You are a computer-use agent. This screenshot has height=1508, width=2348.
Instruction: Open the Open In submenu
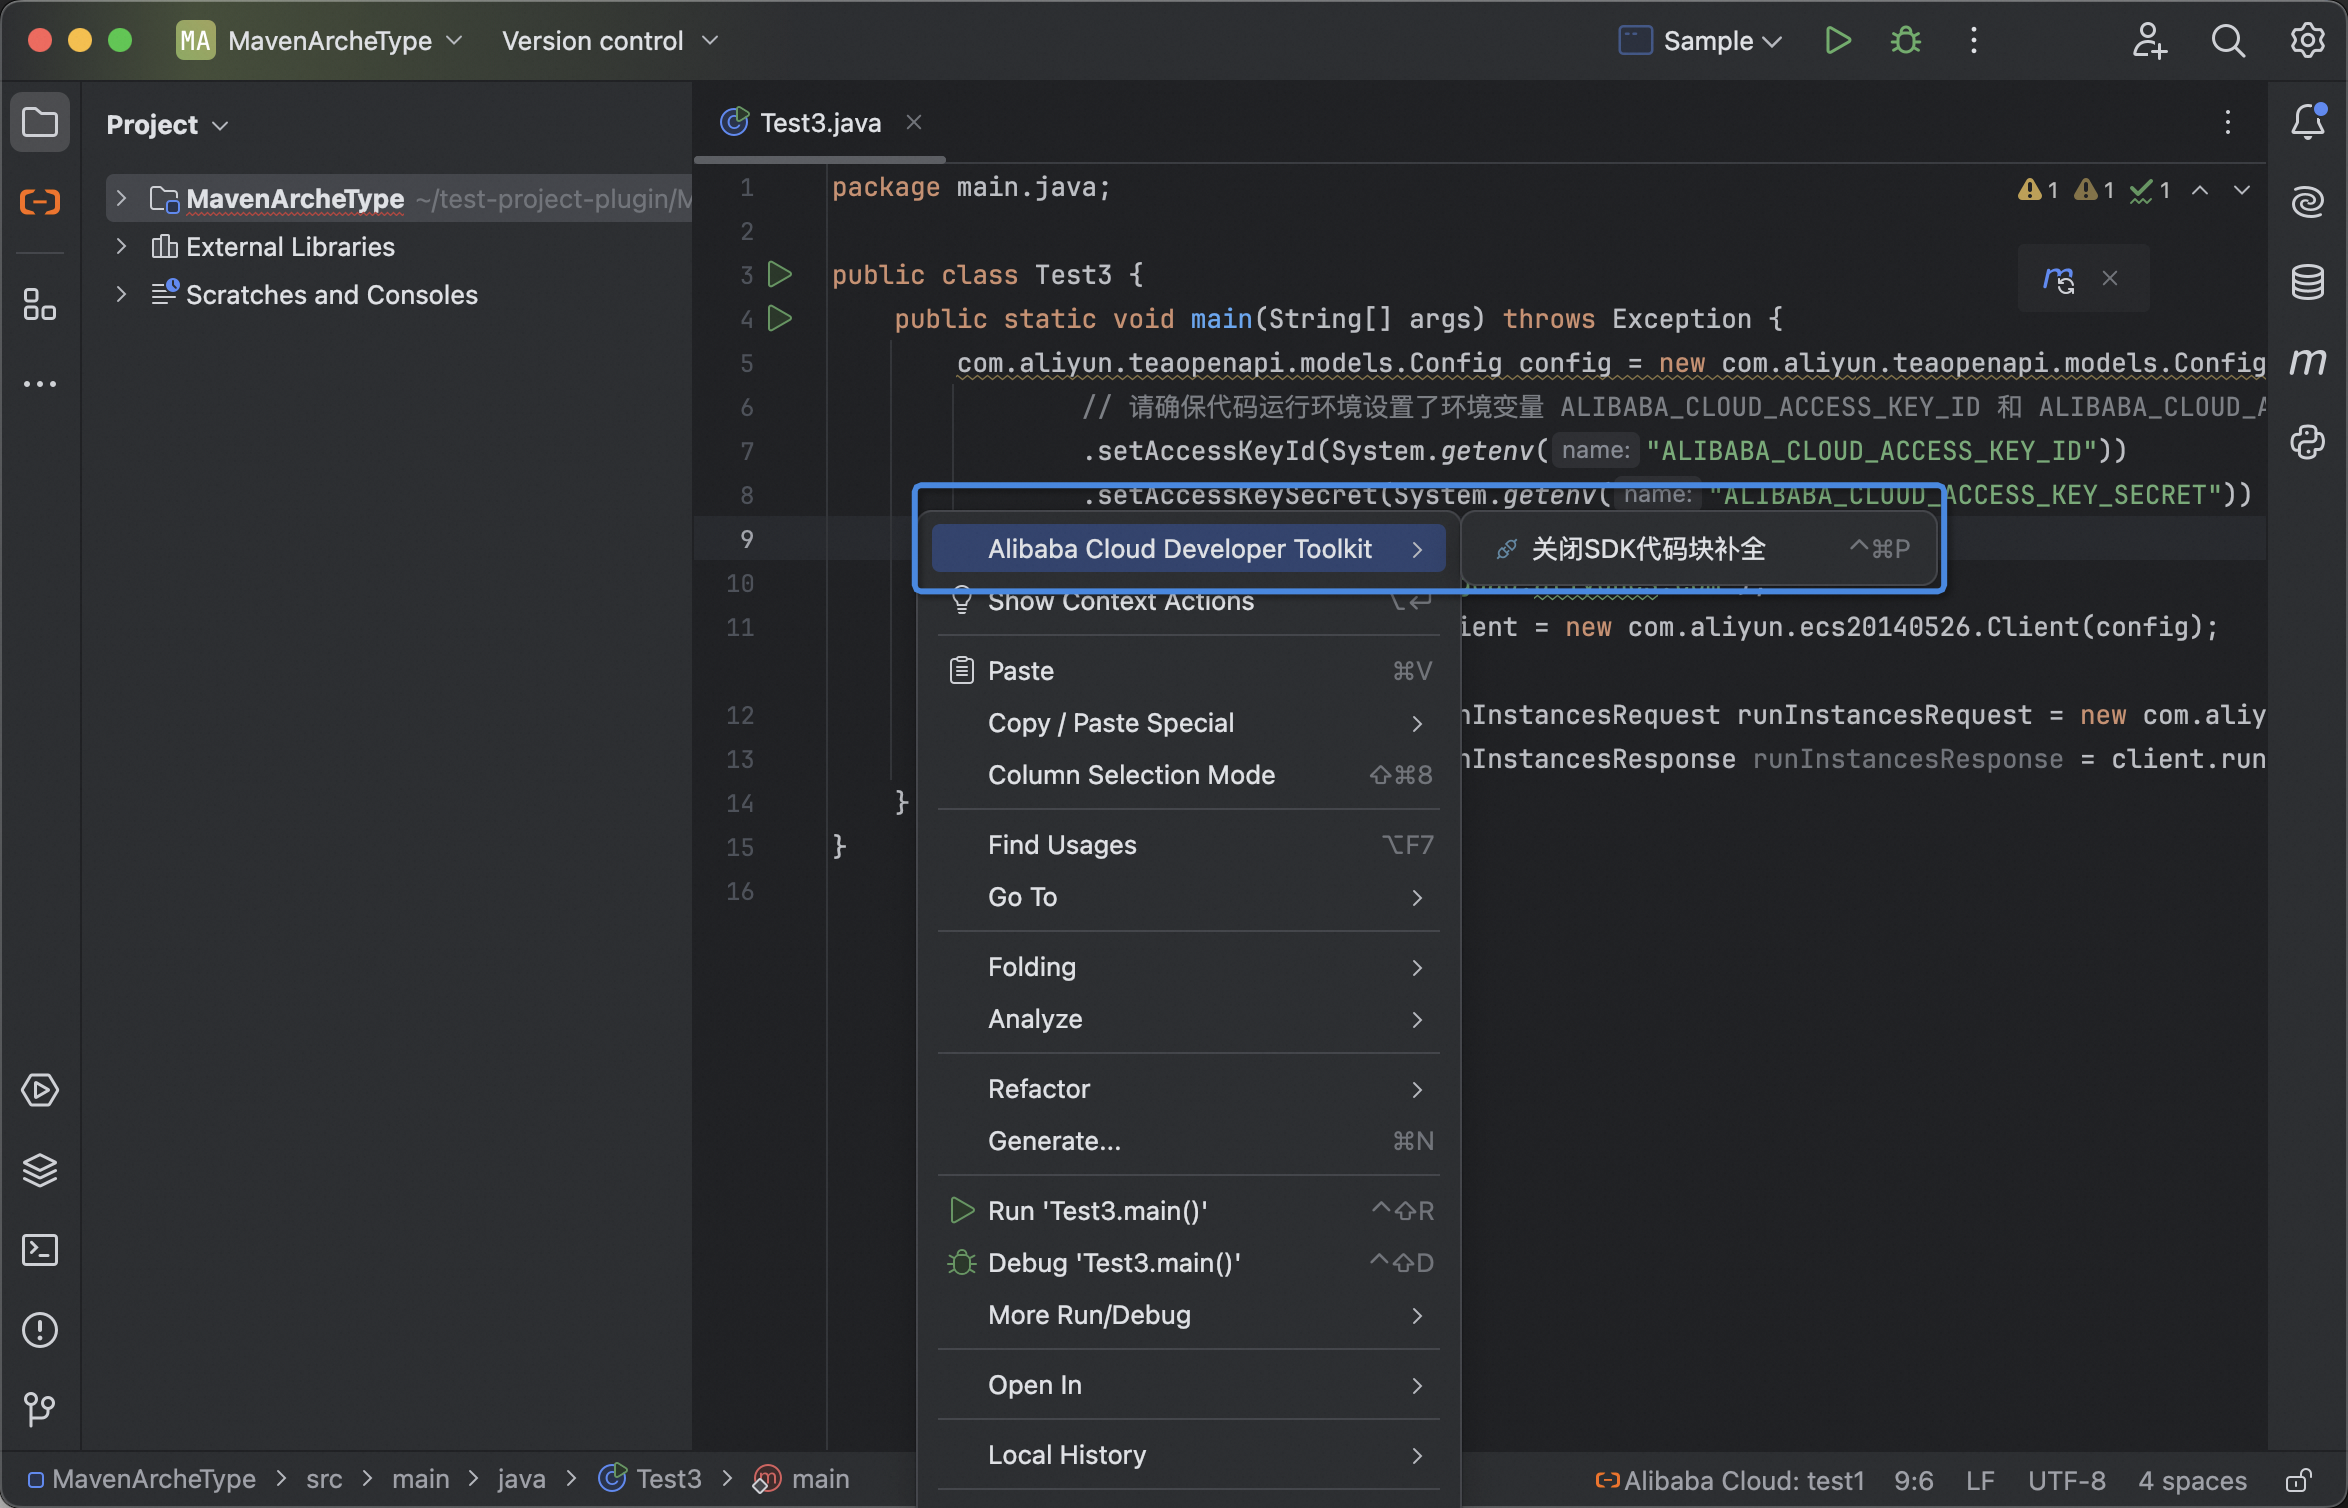tap(1188, 1385)
